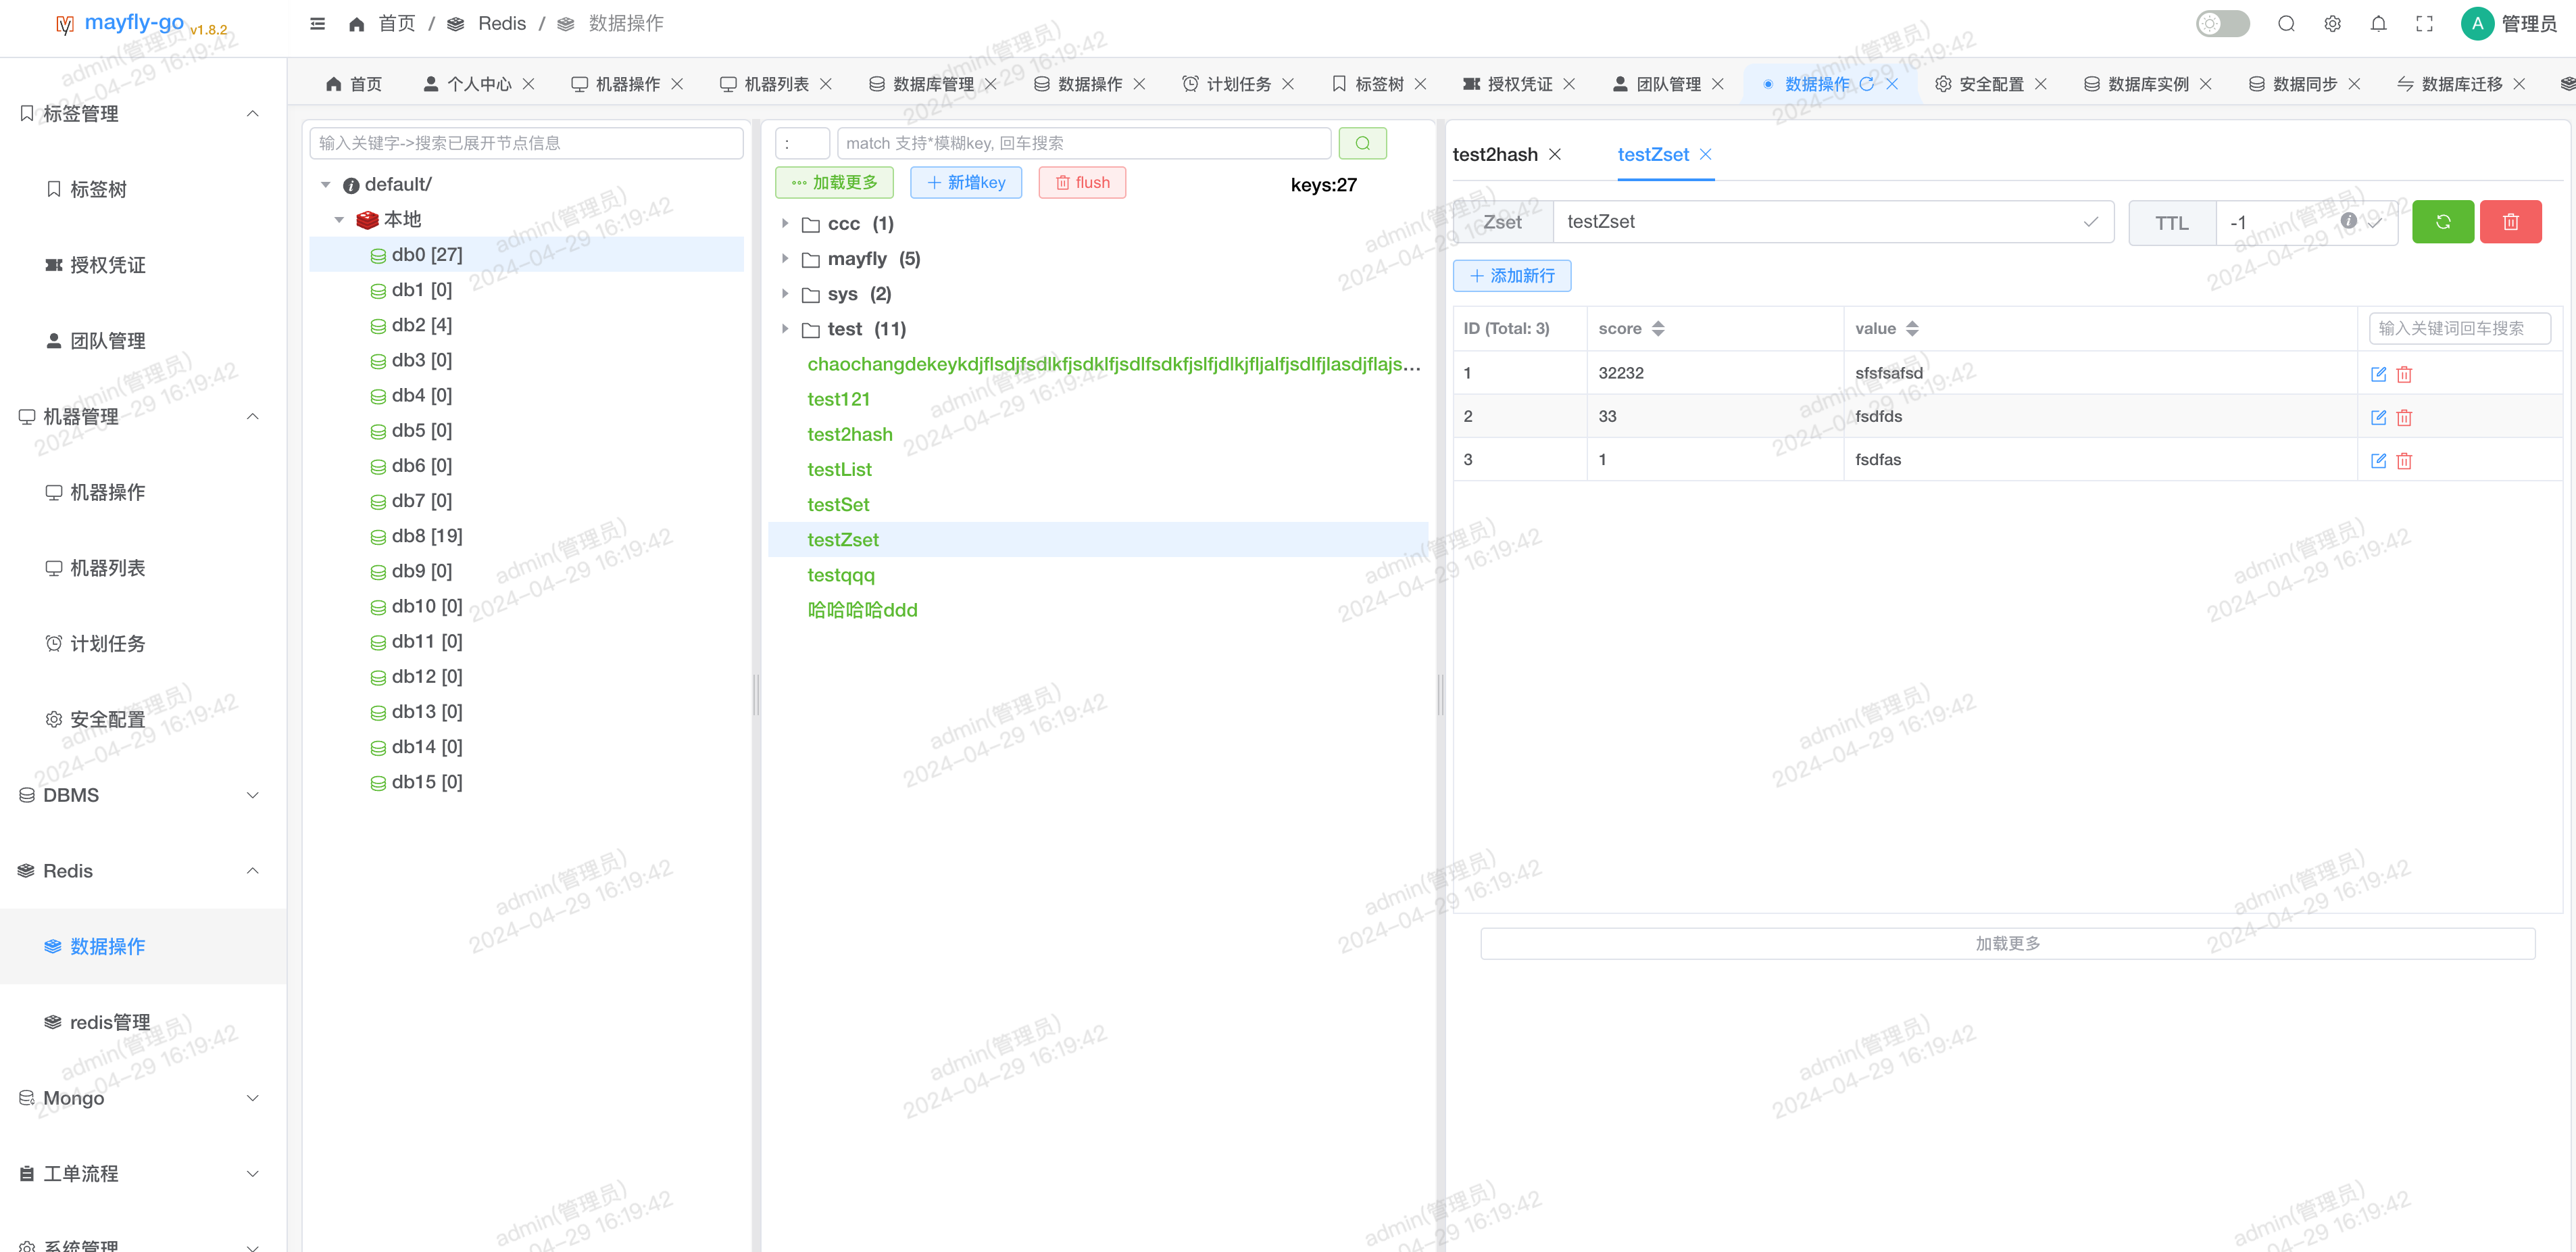Confirm key rename checkmark icon
Viewport: 2576px width, 1252px height.
click(x=2090, y=222)
